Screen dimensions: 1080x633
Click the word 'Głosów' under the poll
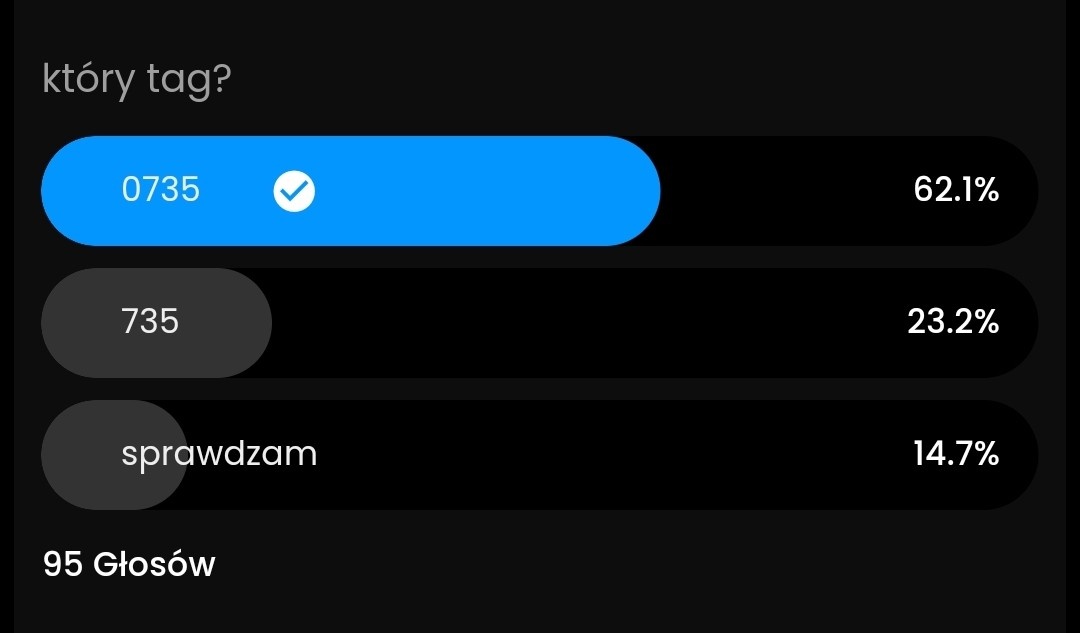(x=154, y=565)
